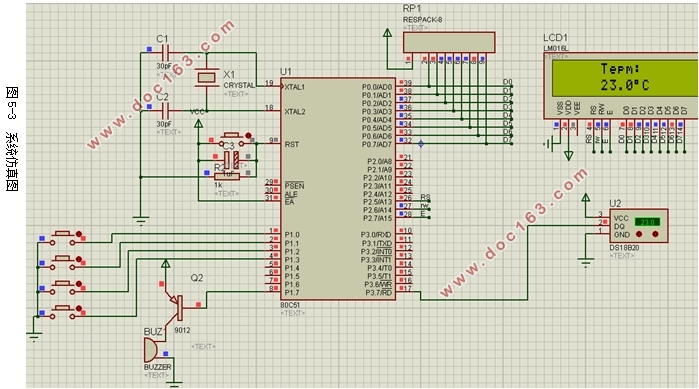Click the RS terminal label at P2.5

[425, 197]
